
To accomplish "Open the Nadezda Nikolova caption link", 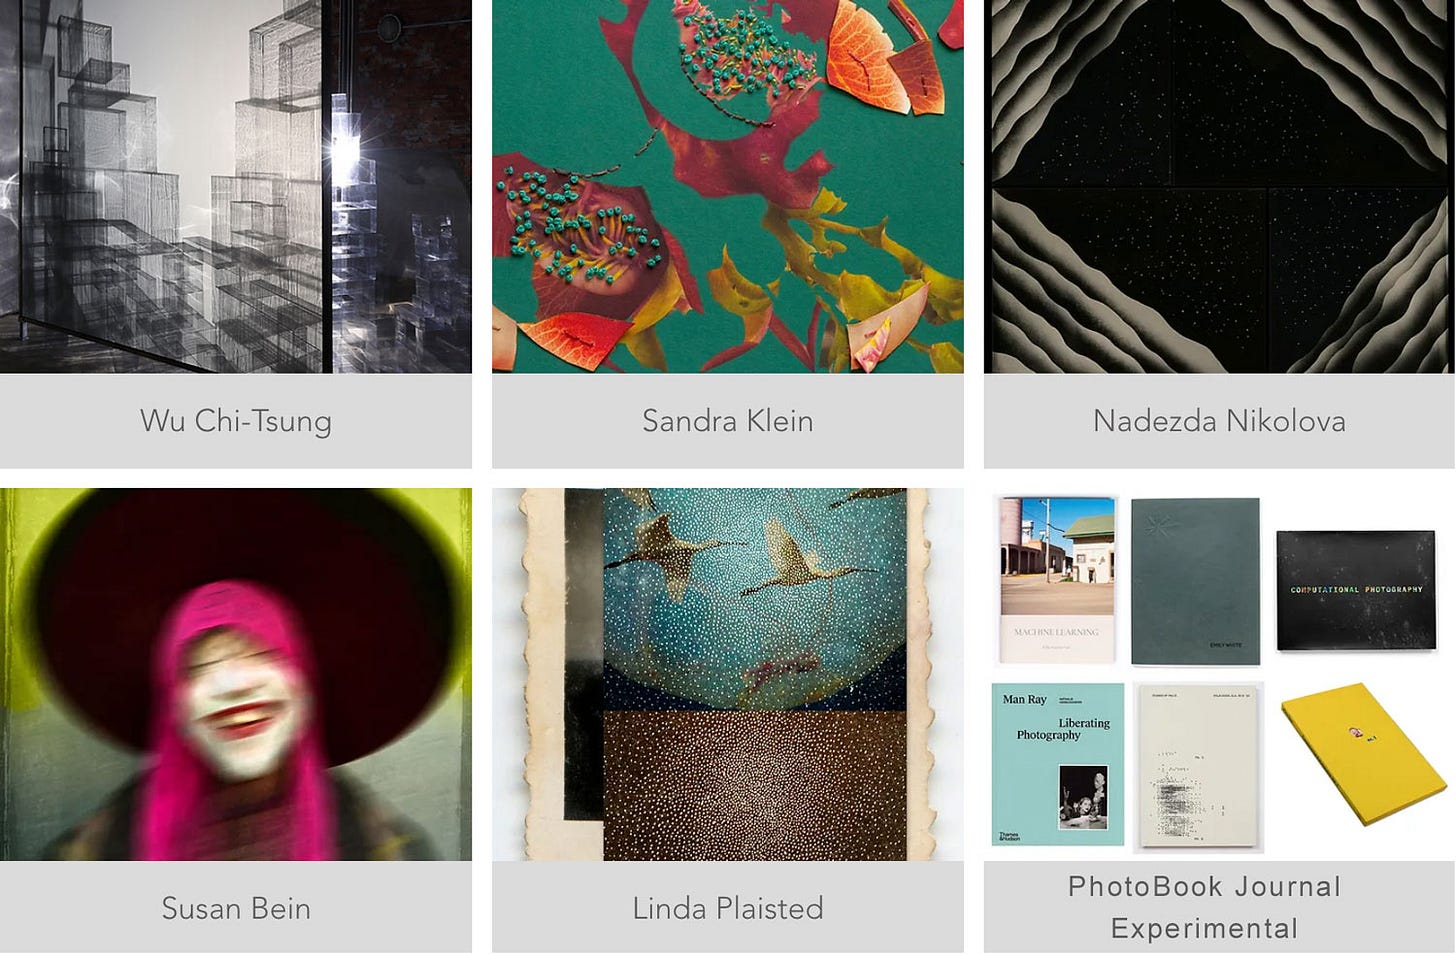I will click(x=1219, y=421).
